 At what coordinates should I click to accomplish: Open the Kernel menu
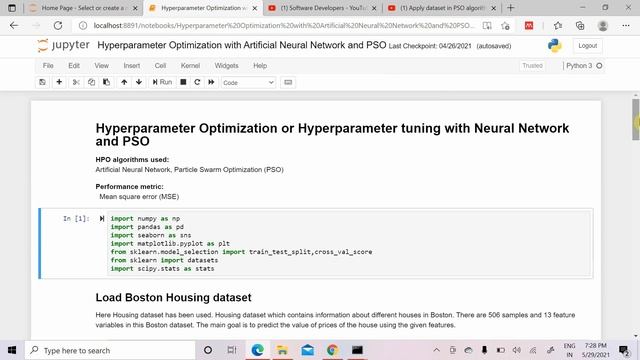pyautogui.click(x=190, y=66)
